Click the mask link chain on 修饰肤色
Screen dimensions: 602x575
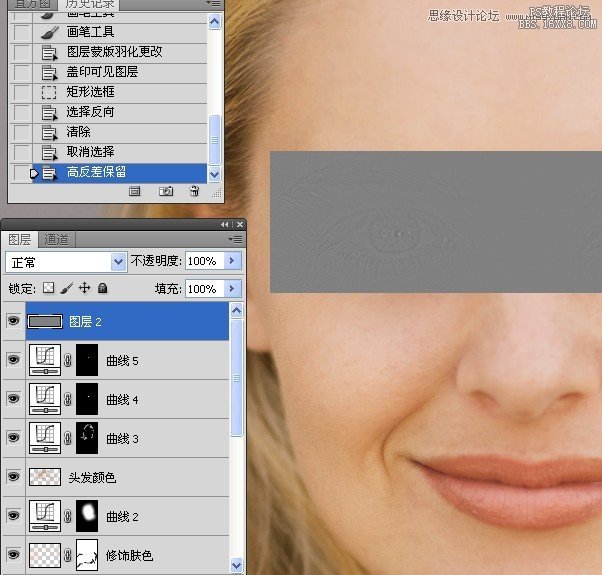[68, 555]
